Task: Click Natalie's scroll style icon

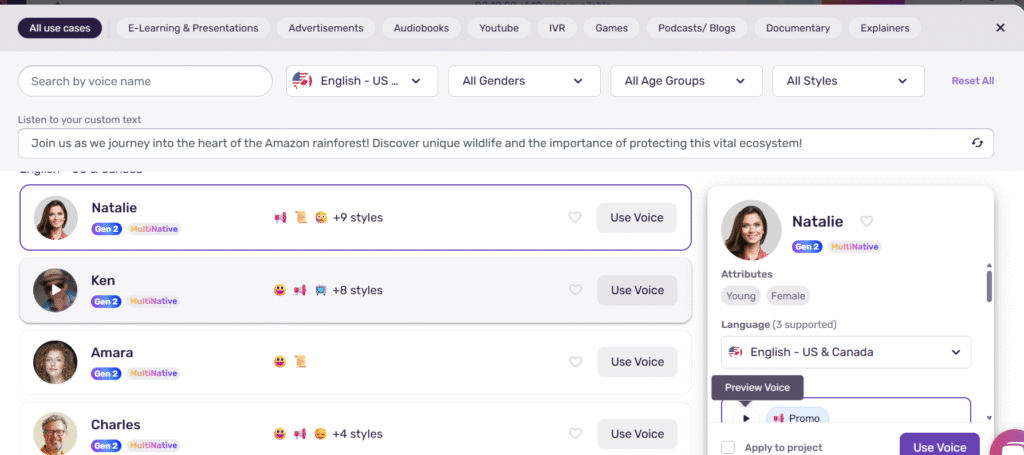Action: tap(300, 217)
